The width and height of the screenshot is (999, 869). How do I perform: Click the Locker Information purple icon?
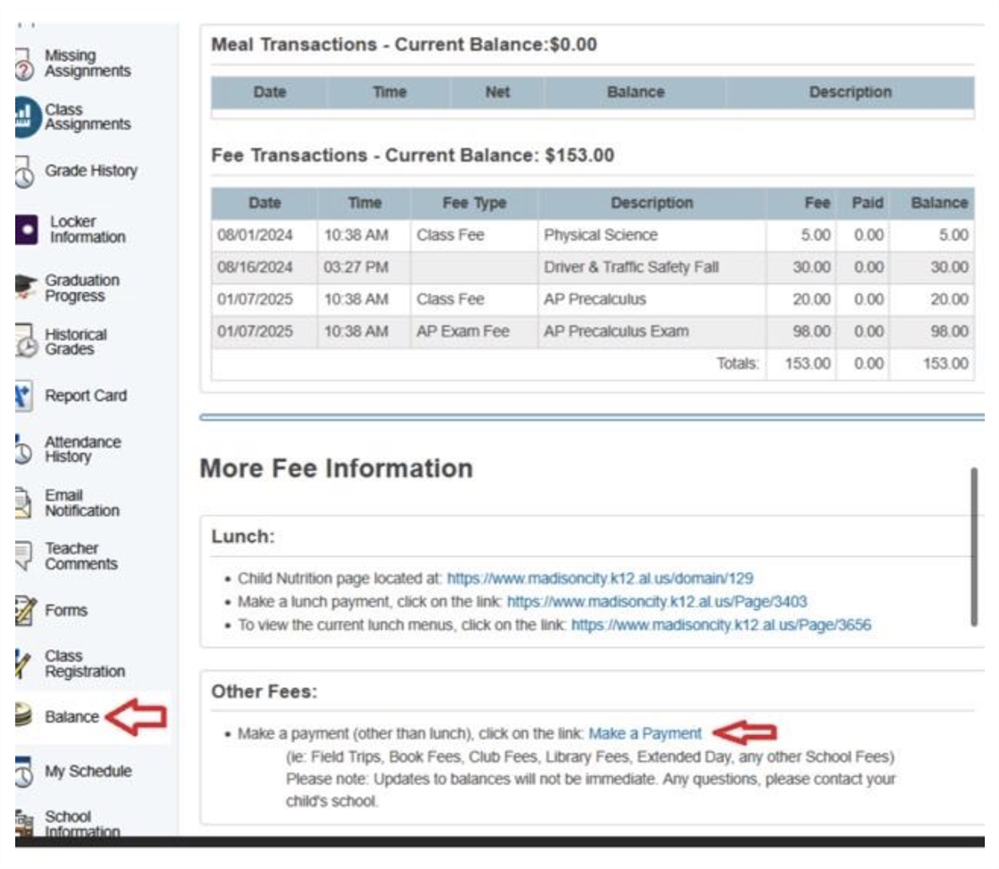click(x=27, y=229)
